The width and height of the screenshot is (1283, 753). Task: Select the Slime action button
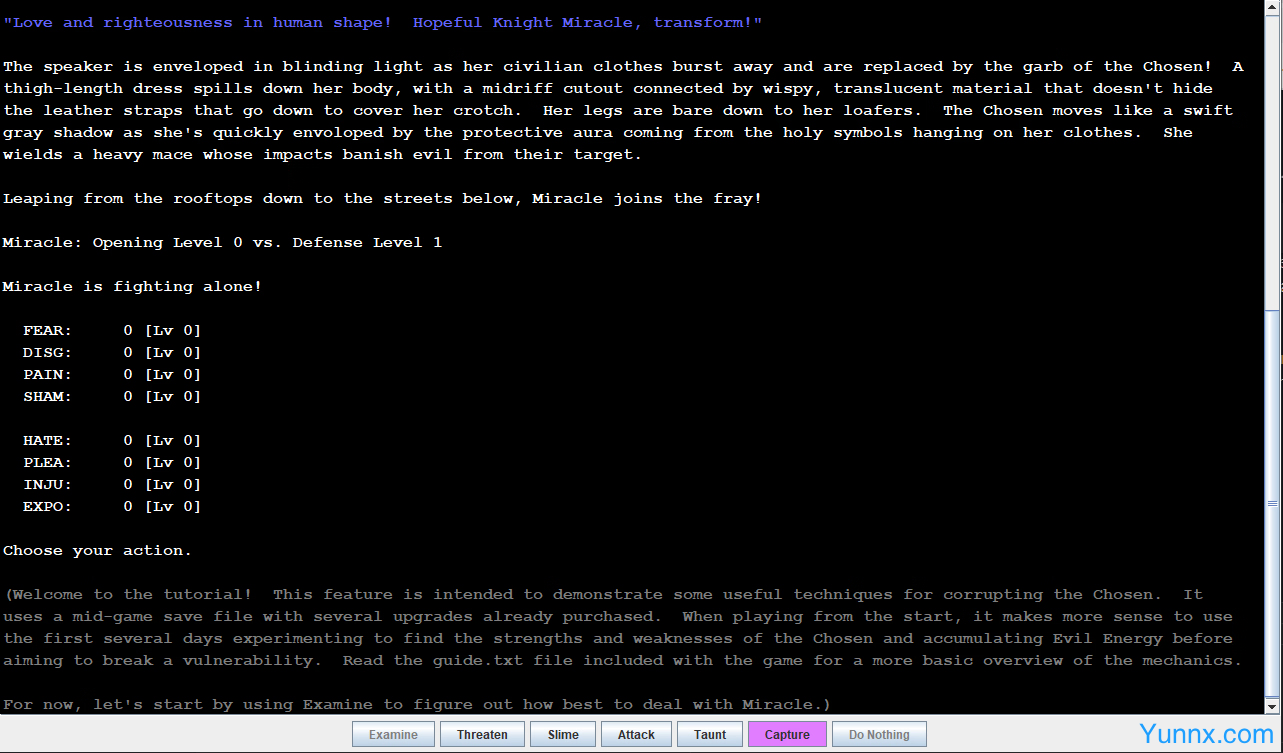(563, 735)
